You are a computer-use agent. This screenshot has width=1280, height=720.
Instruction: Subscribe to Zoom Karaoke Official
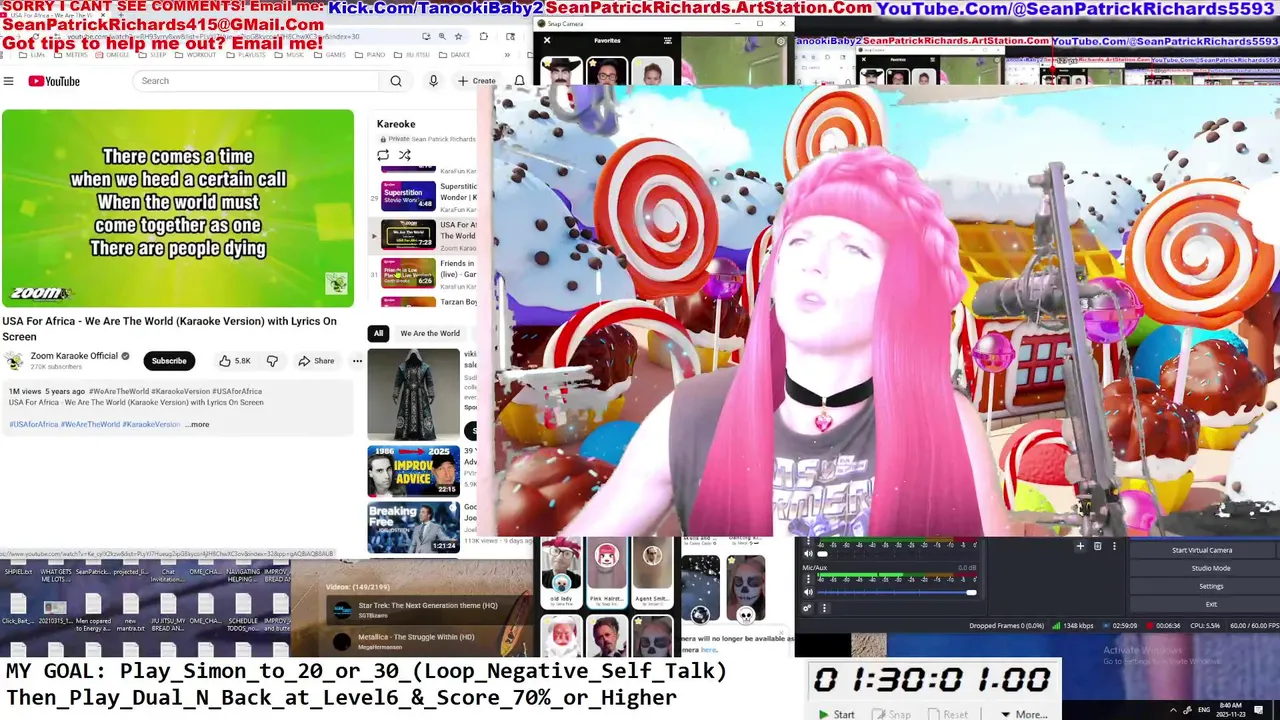169,361
